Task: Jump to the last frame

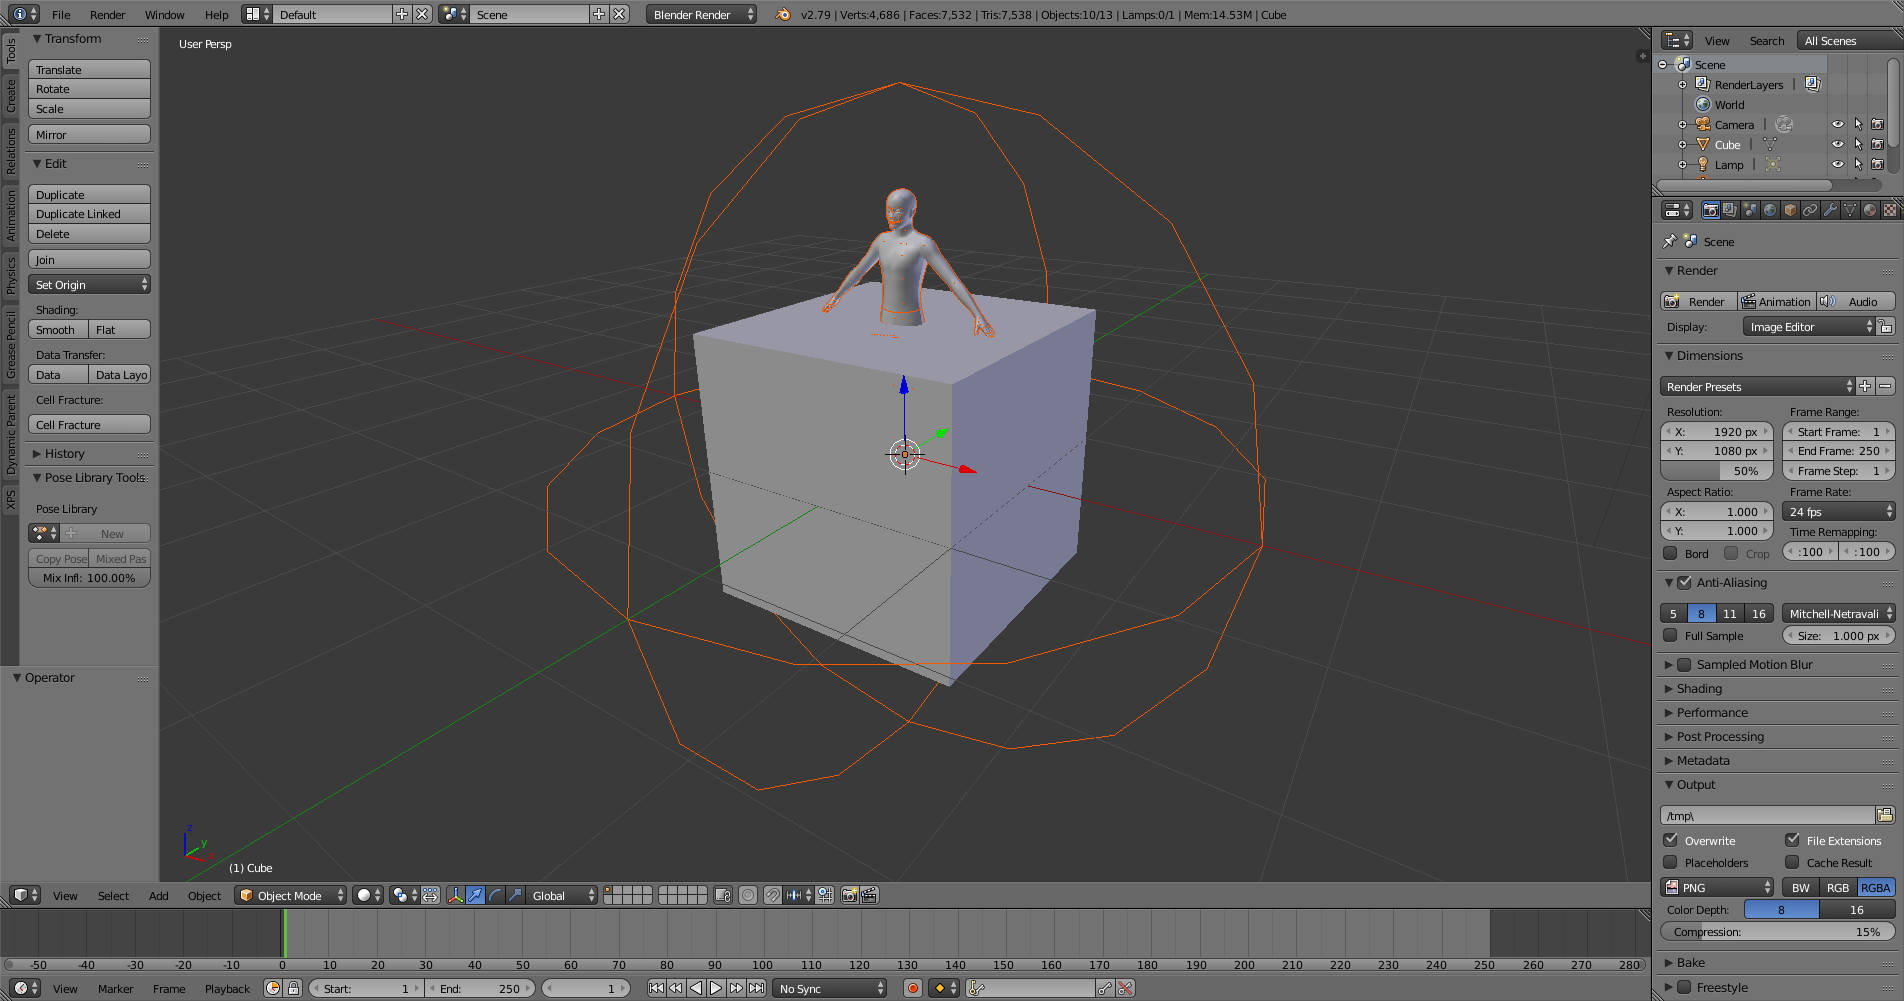Action: [x=757, y=988]
